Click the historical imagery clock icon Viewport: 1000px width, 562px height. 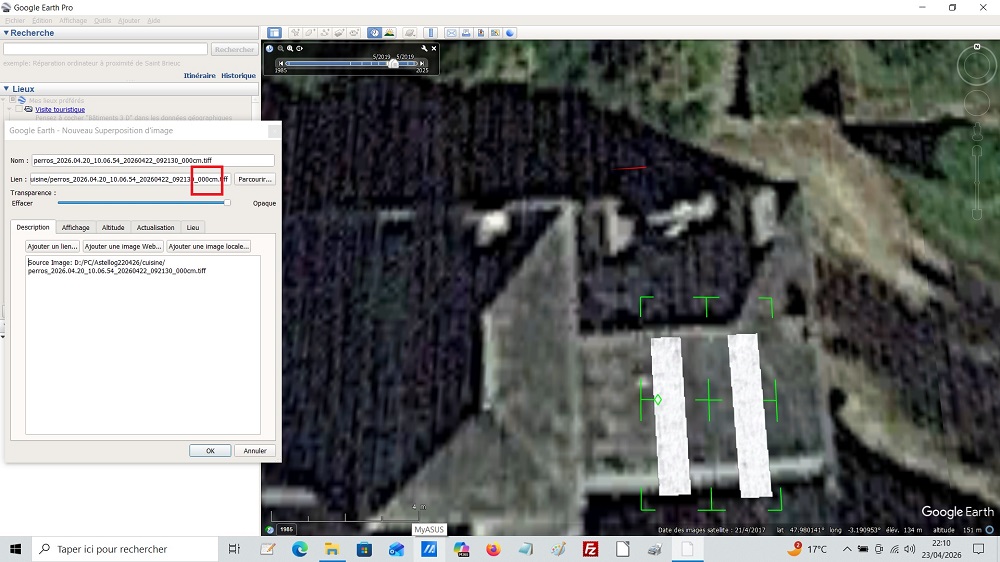(x=373, y=33)
